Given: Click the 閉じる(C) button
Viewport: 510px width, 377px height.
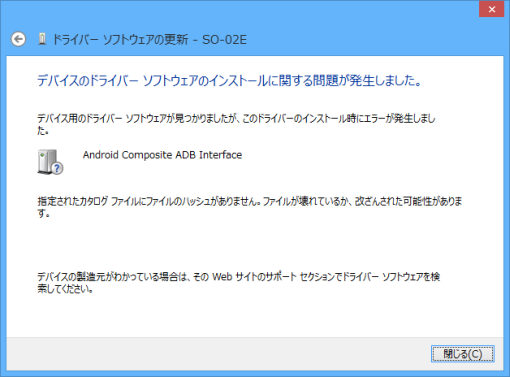Looking at the screenshot, I should [463, 354].
